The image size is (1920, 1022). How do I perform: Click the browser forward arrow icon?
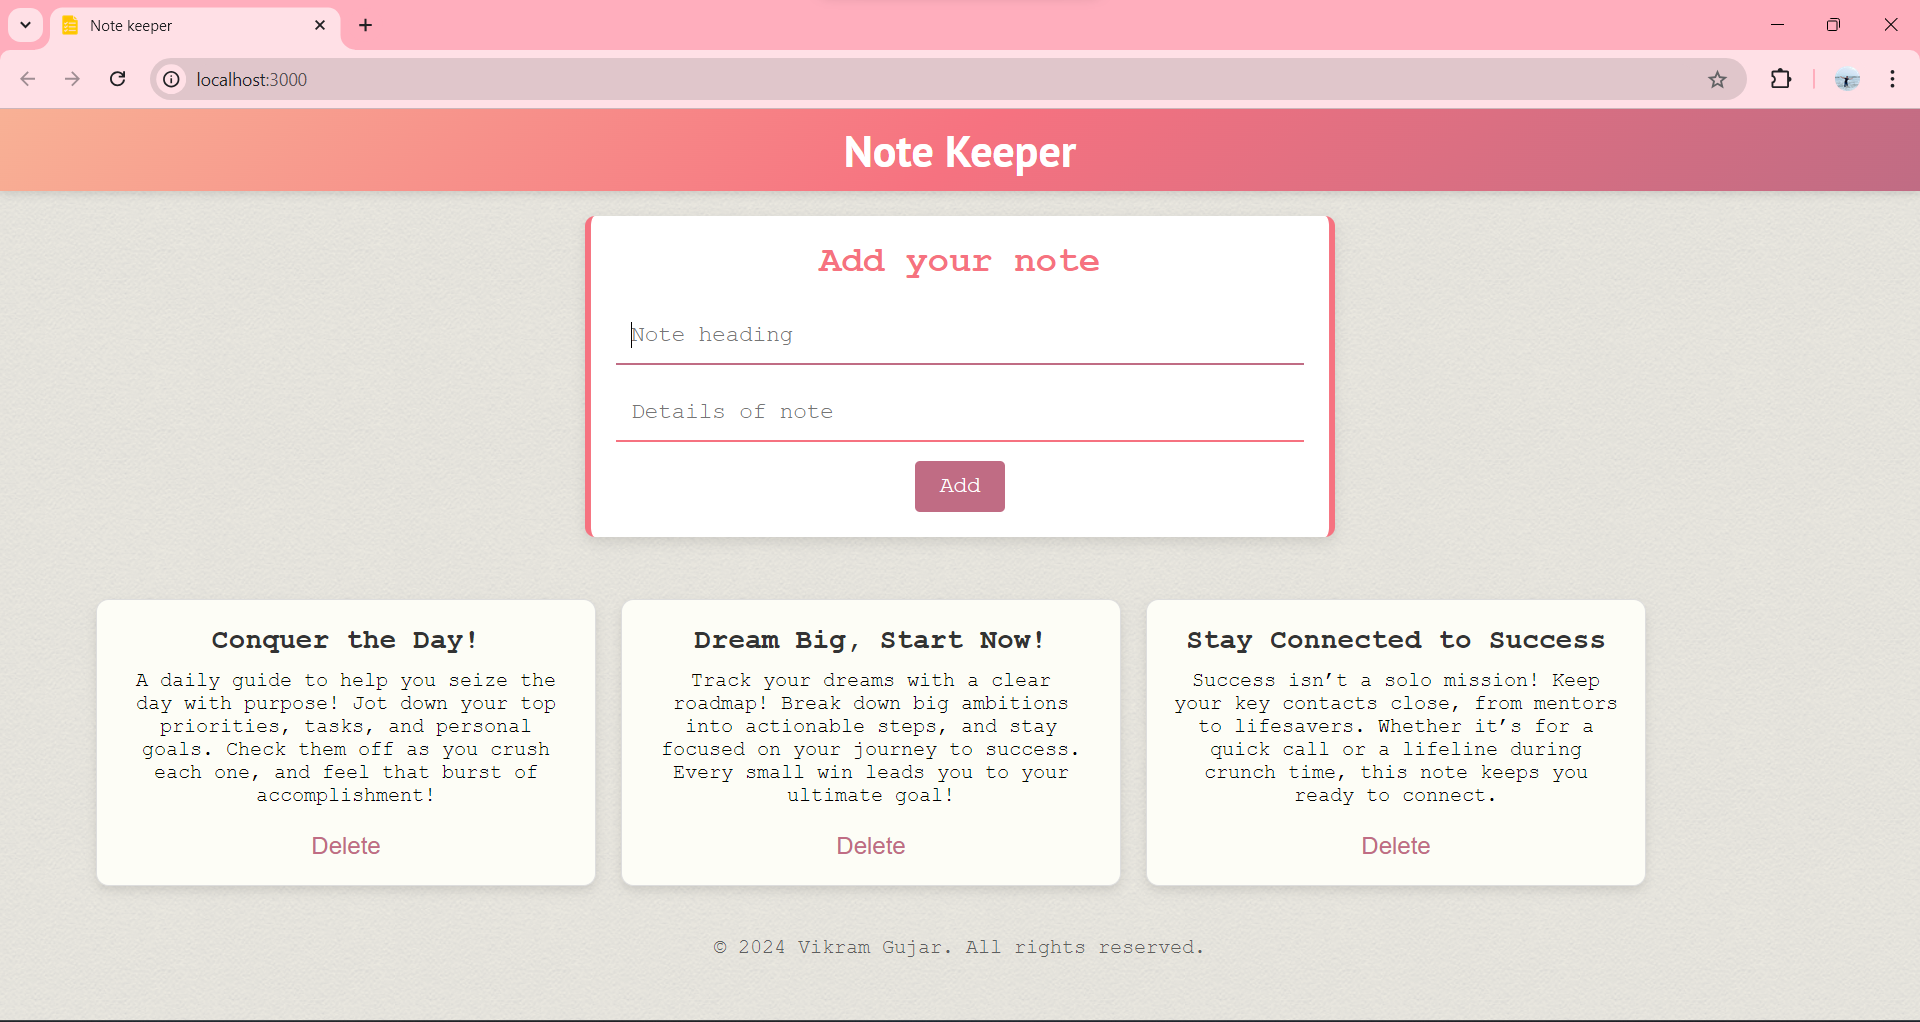coord(72,79)
